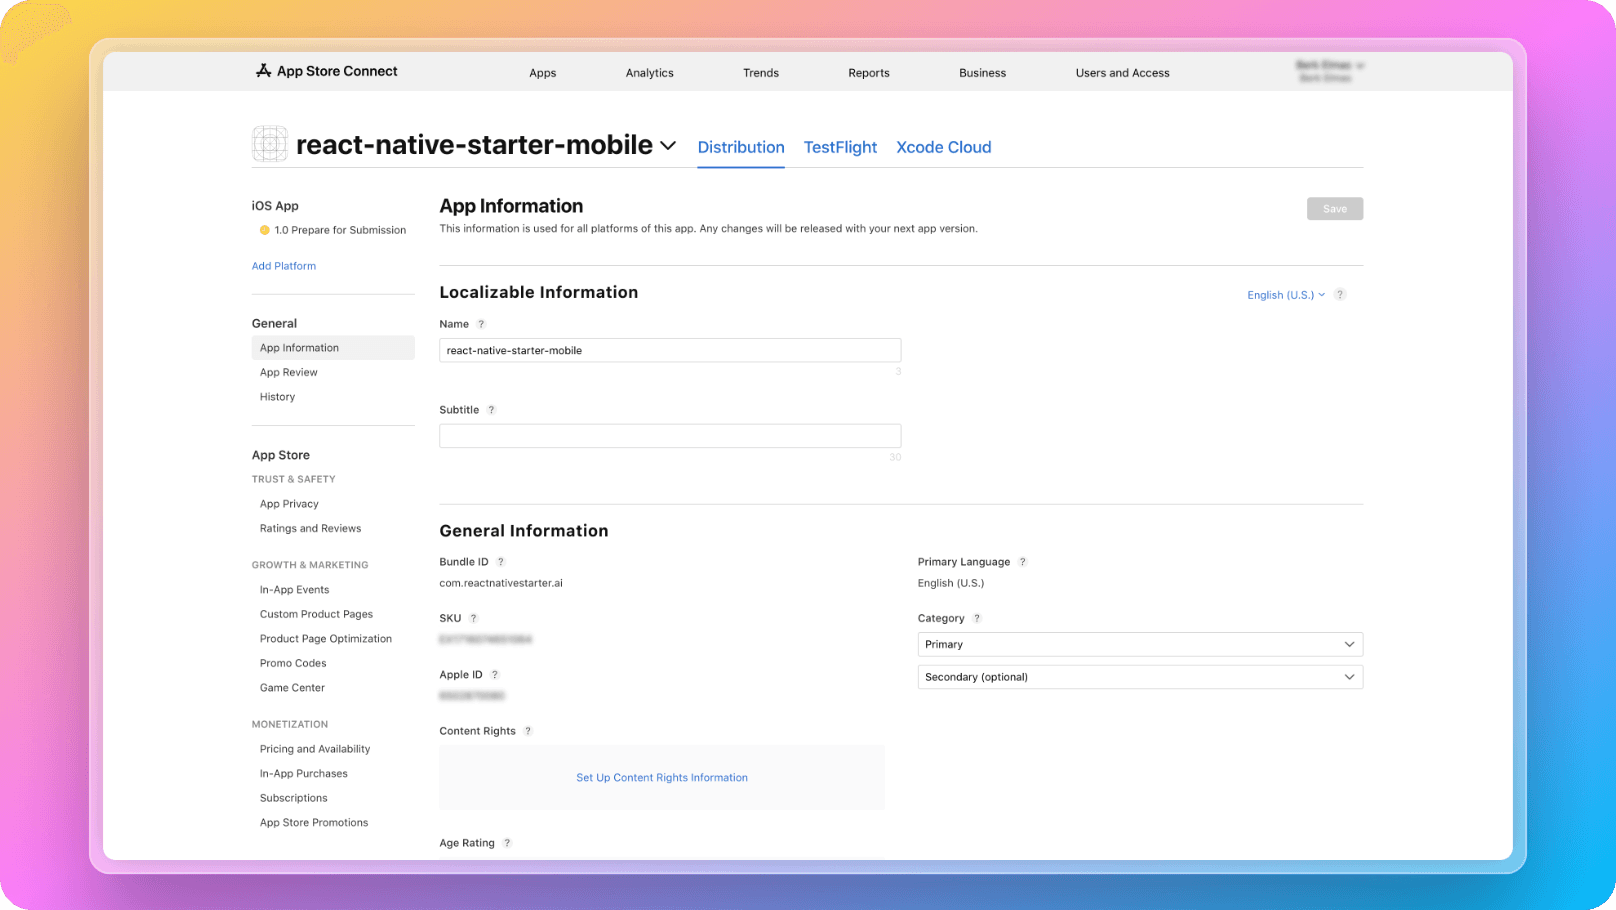Open help icon beside language selector
The width and height of the screenshot is (1616, 910).
1340,295
